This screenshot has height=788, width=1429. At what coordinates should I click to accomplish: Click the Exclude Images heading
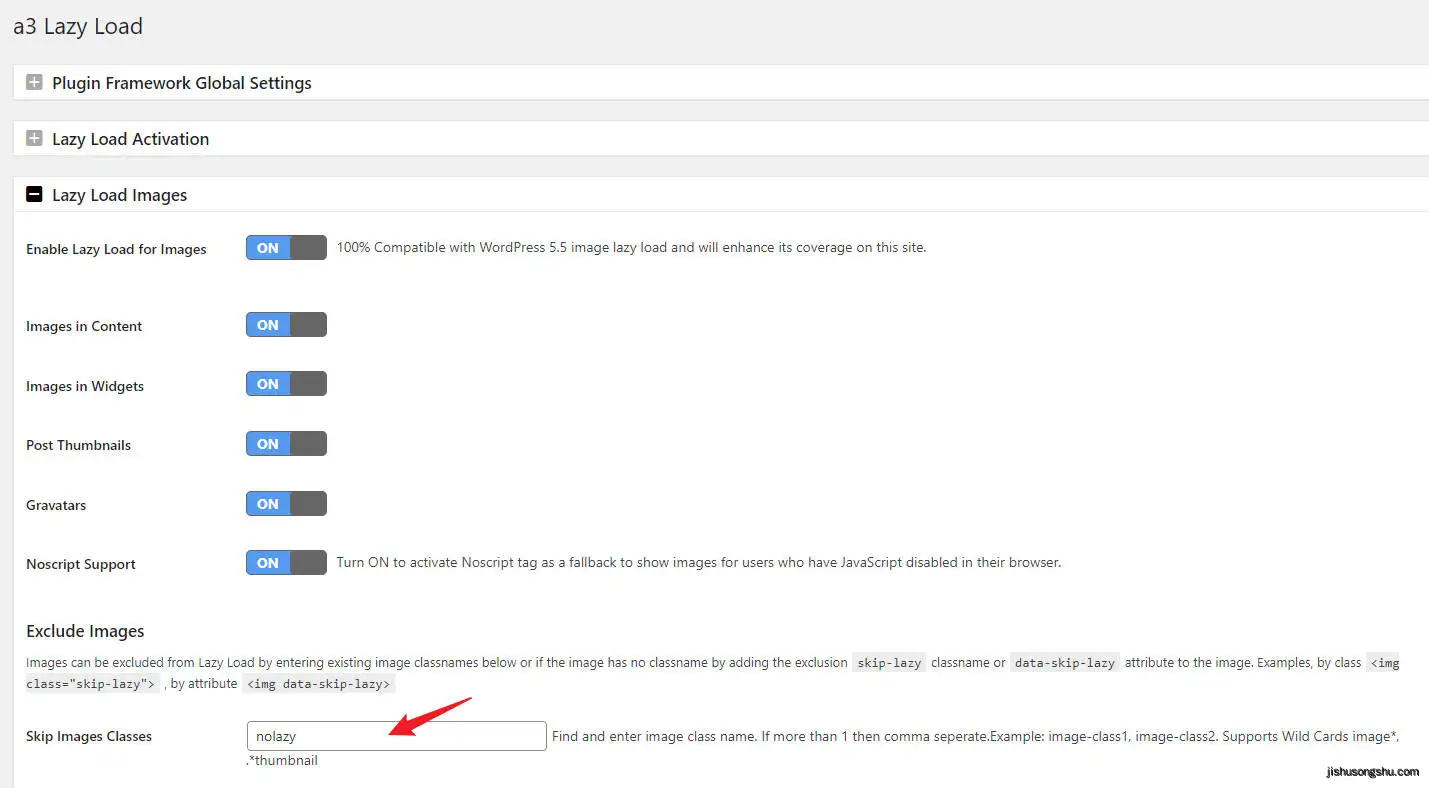point(85,631)
